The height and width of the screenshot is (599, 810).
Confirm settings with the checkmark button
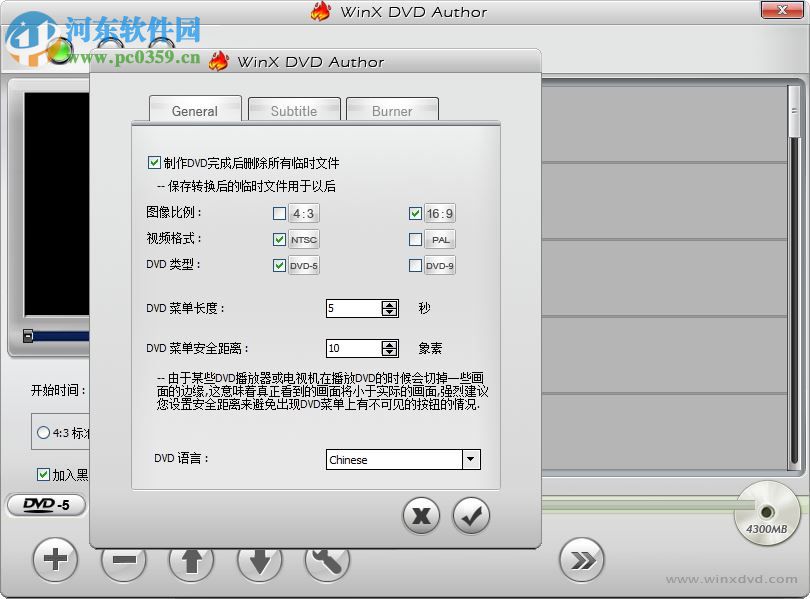pyautogui.click(x=470, y=516)
